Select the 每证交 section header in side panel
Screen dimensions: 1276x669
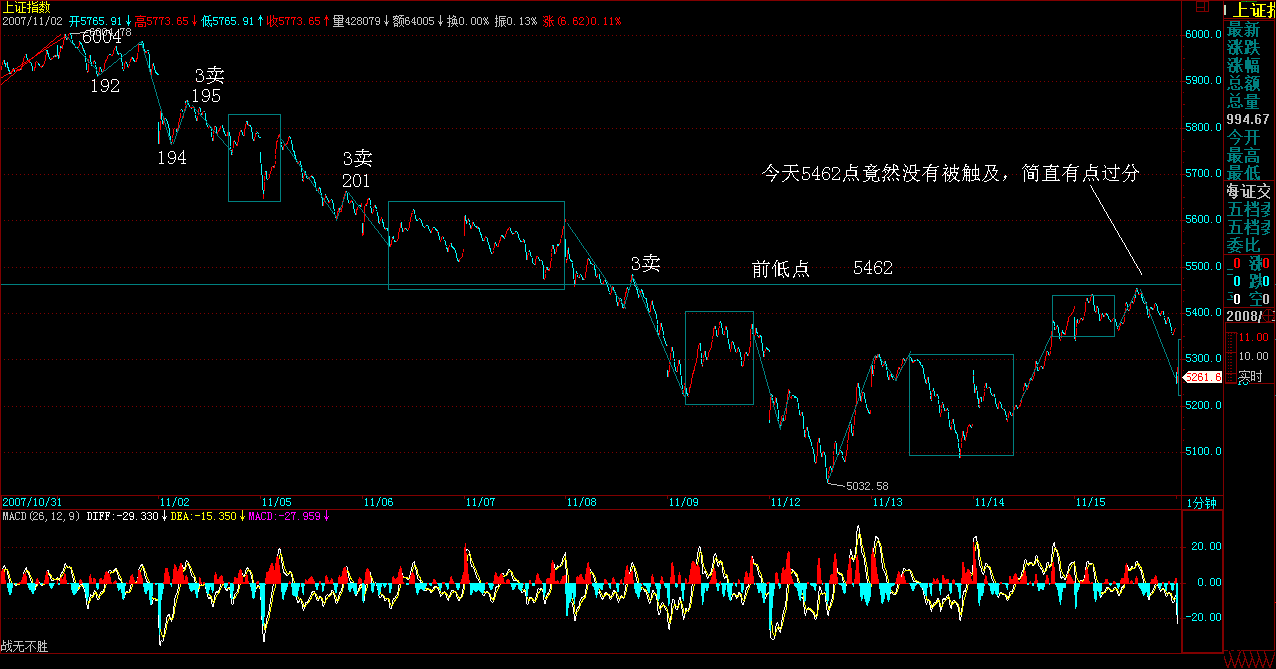1249,191
